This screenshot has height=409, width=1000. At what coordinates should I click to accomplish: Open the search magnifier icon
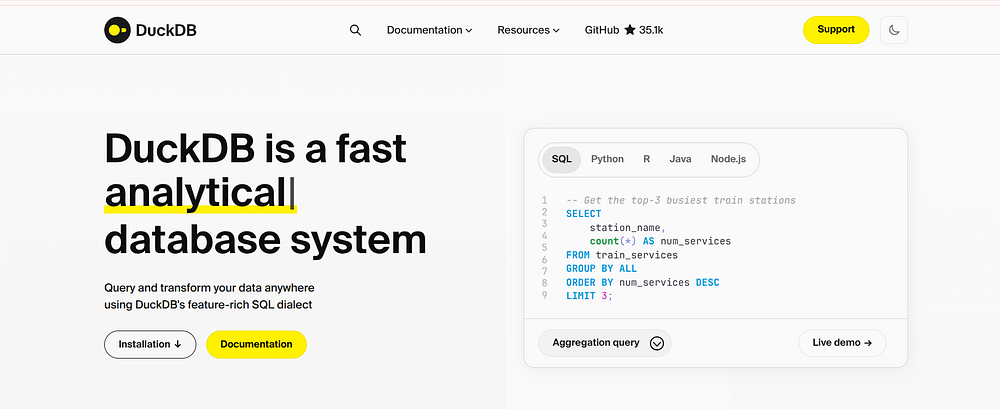pos(355,30)
